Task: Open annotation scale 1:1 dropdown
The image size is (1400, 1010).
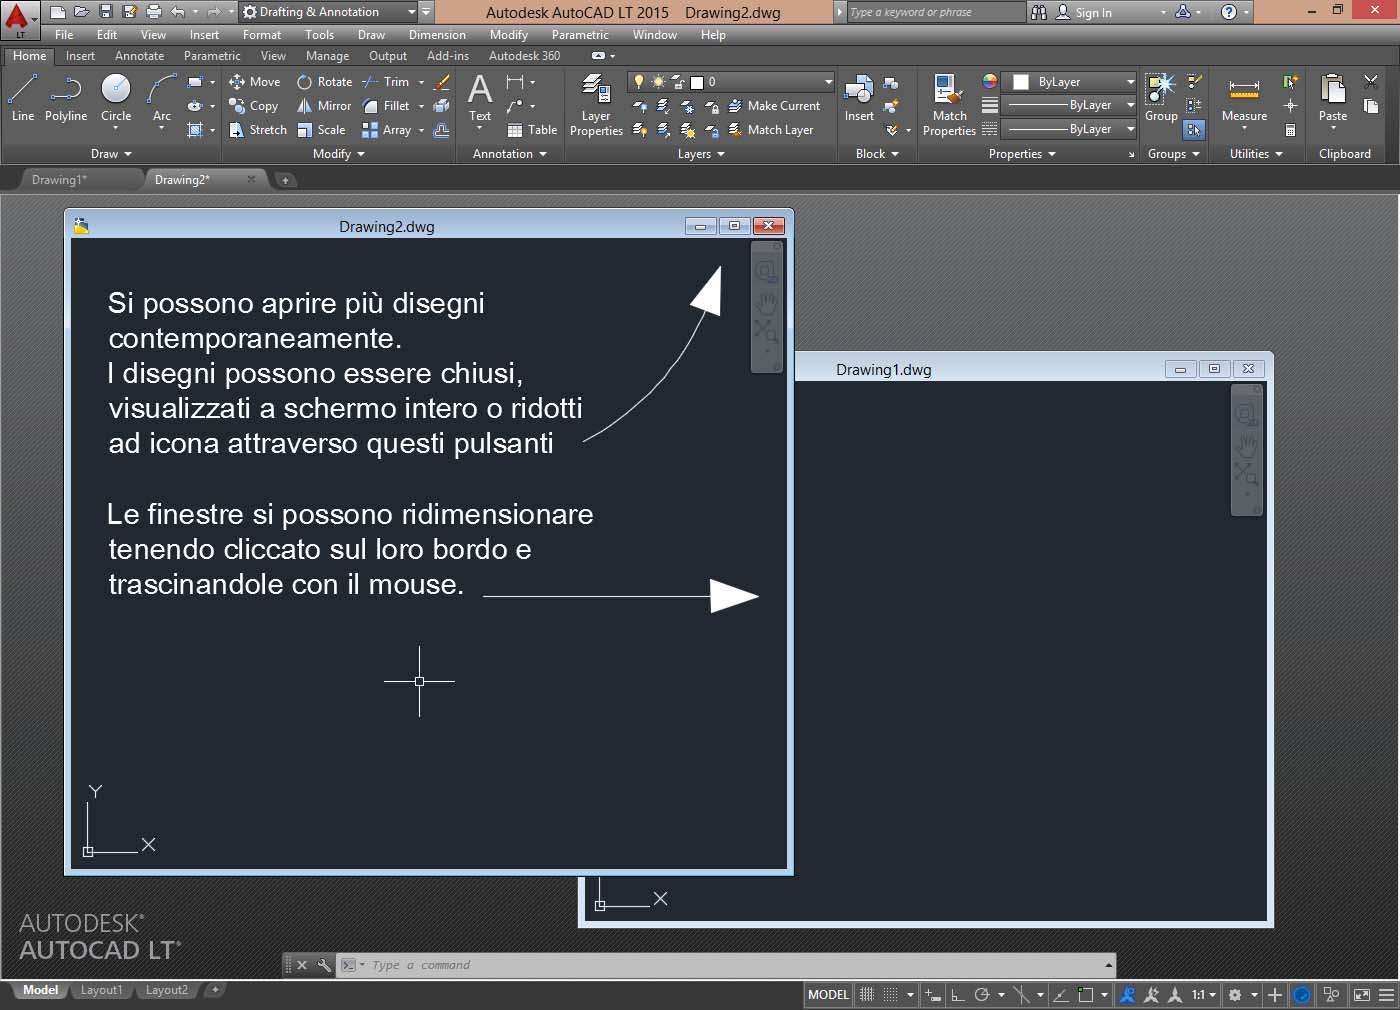Action: 1203,995
